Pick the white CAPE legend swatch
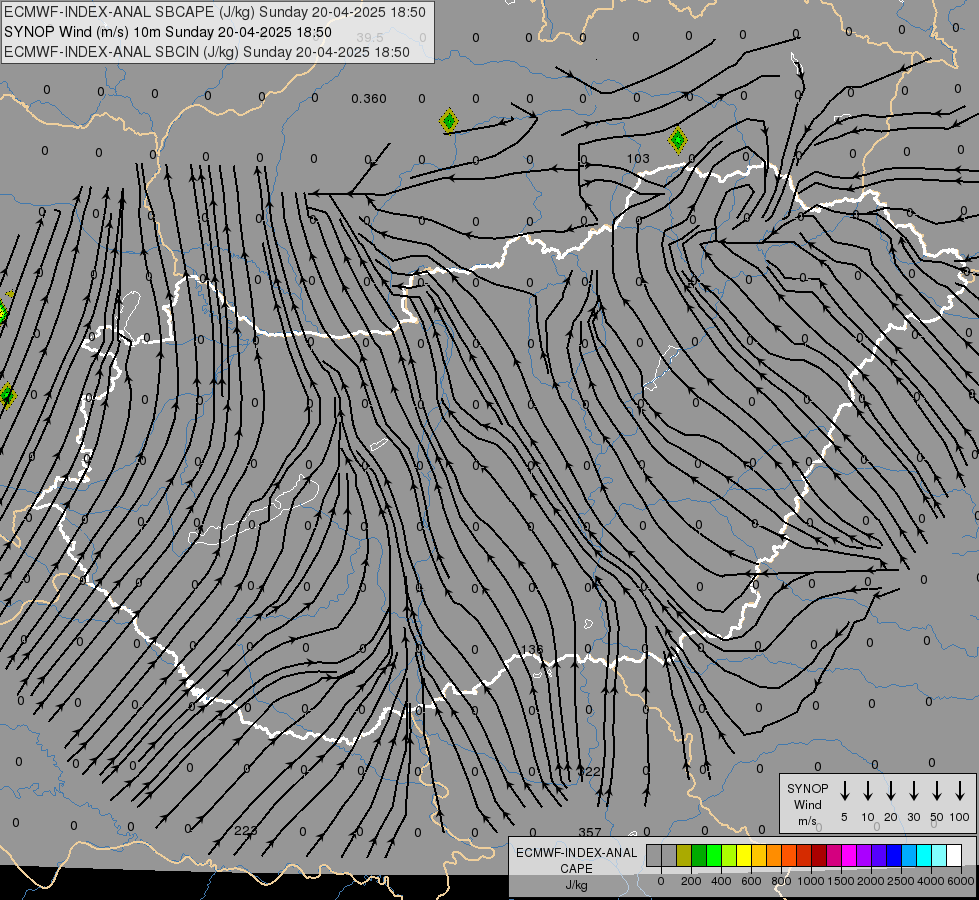979x900 pixels. [953, 856]
